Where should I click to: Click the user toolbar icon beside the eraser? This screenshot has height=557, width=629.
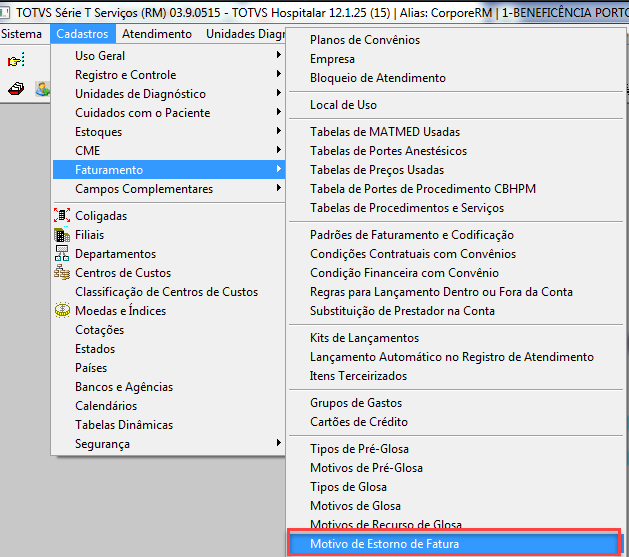[43, 89]
